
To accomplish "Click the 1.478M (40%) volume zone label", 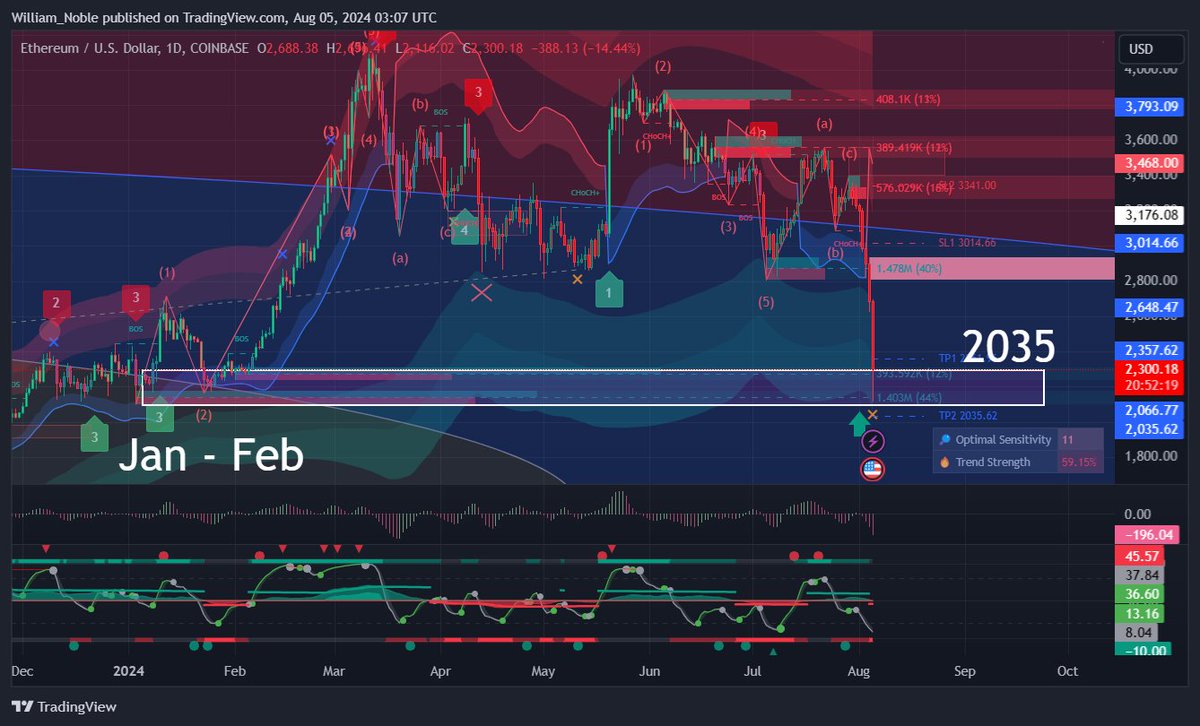I will (x=909, y=269).
